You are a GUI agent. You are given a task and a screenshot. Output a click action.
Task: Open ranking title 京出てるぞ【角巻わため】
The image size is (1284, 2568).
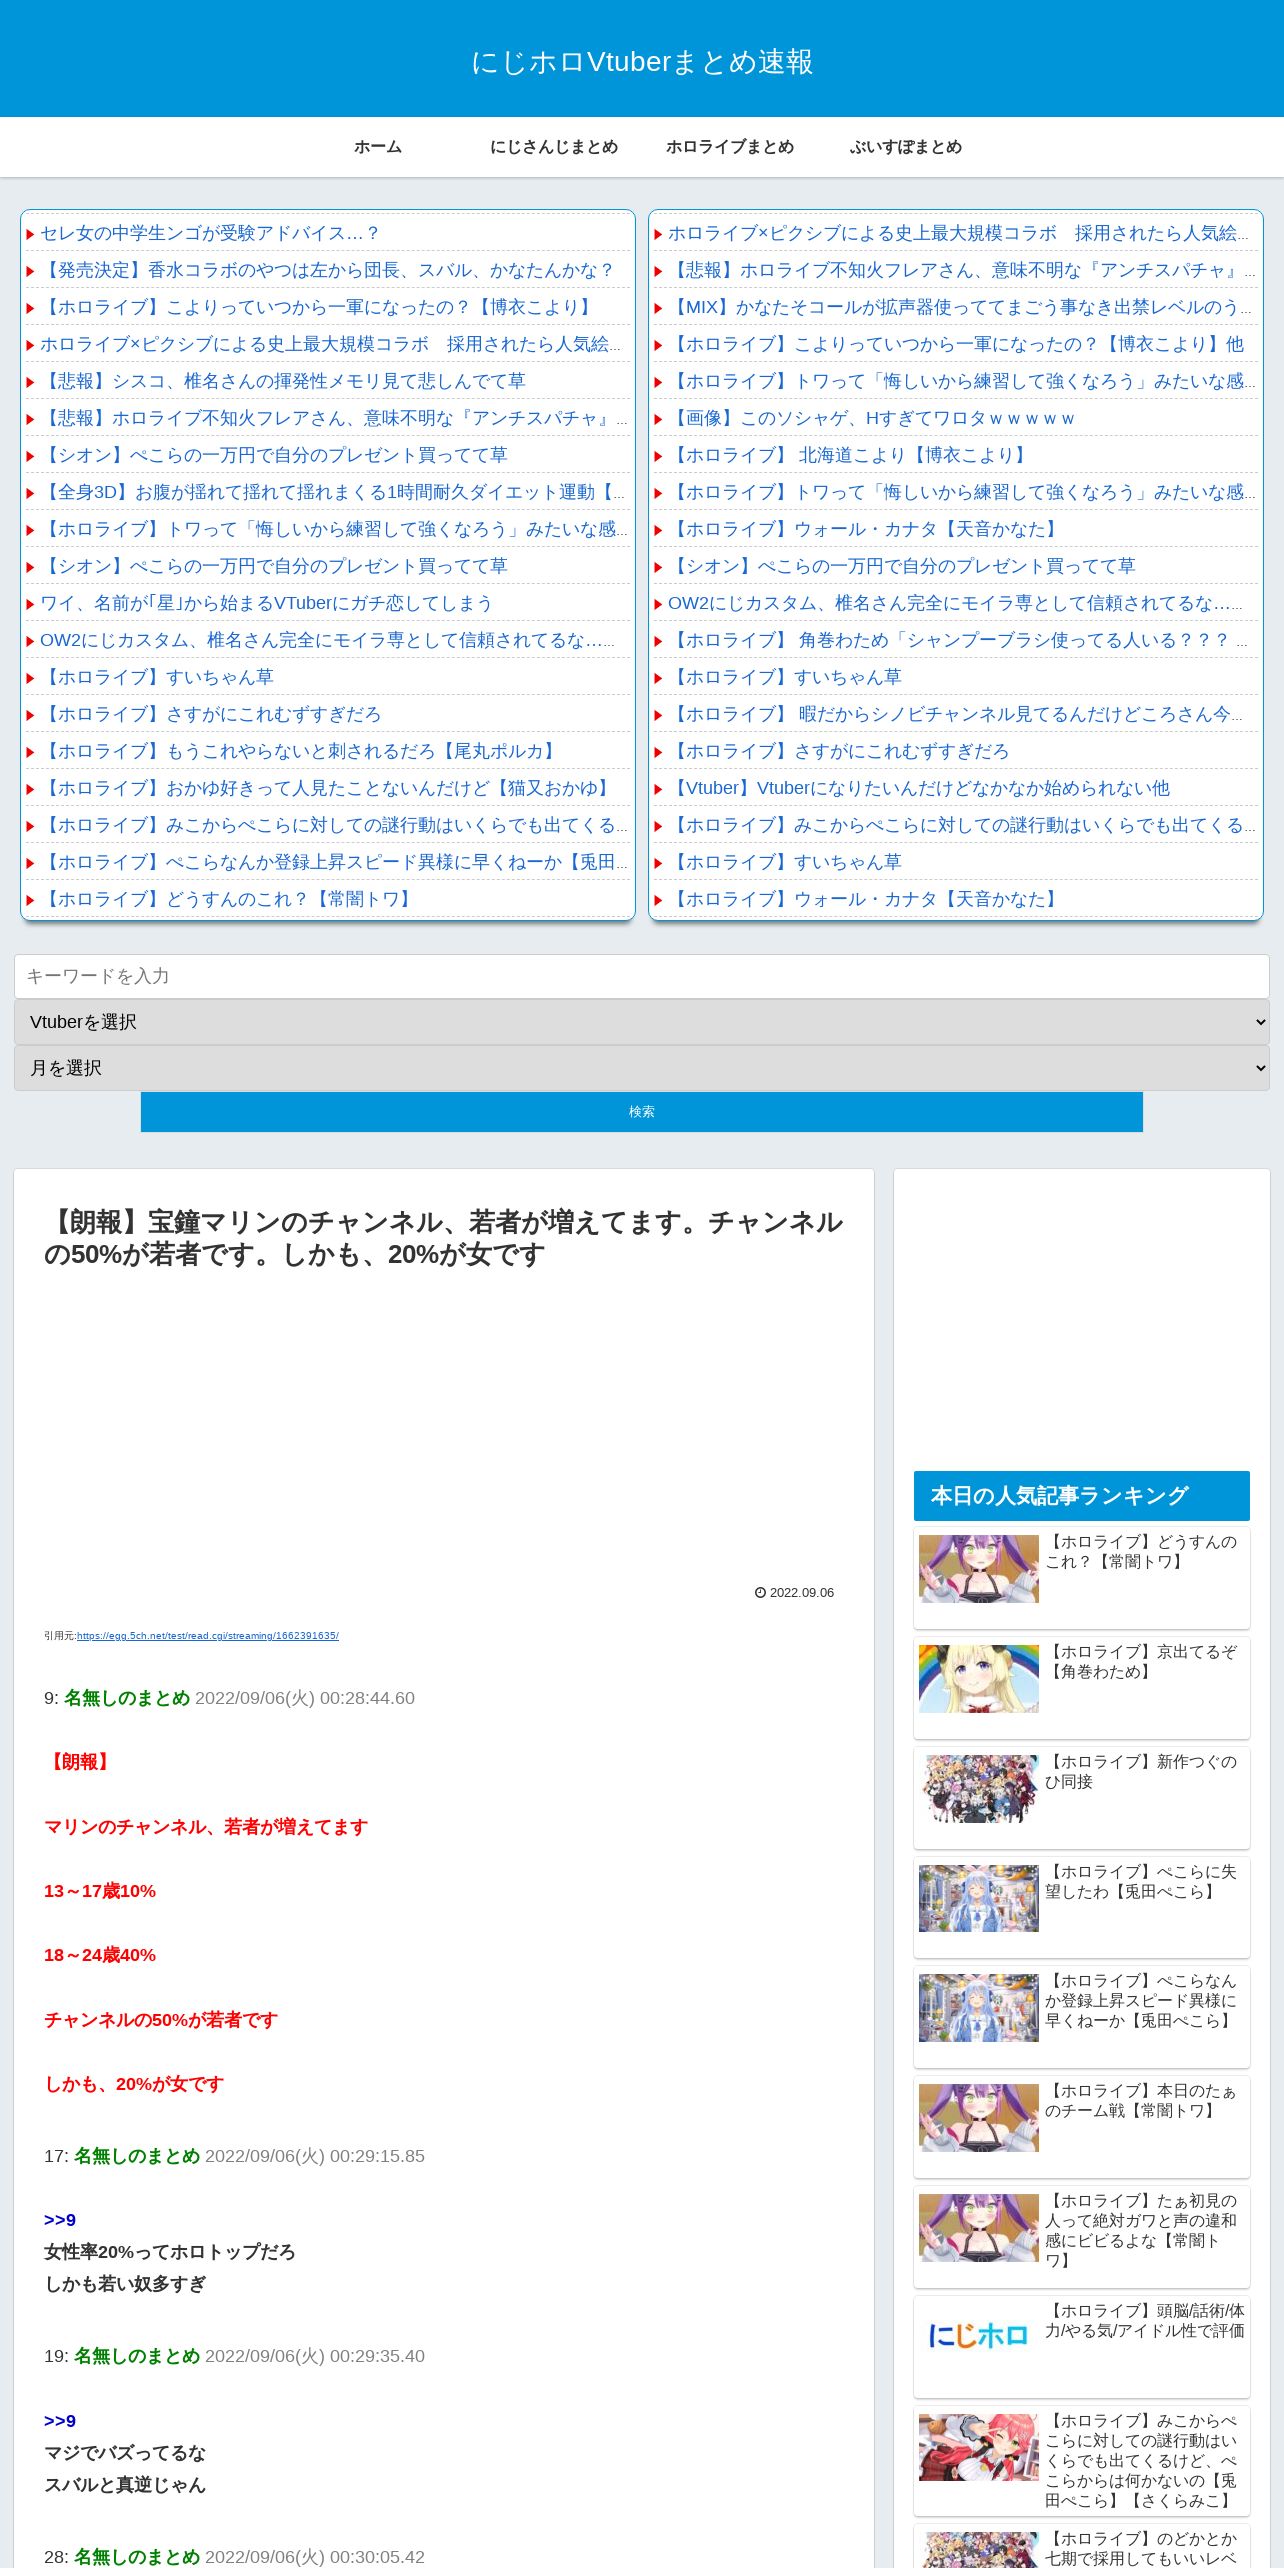click(x=1141, y=1662)
